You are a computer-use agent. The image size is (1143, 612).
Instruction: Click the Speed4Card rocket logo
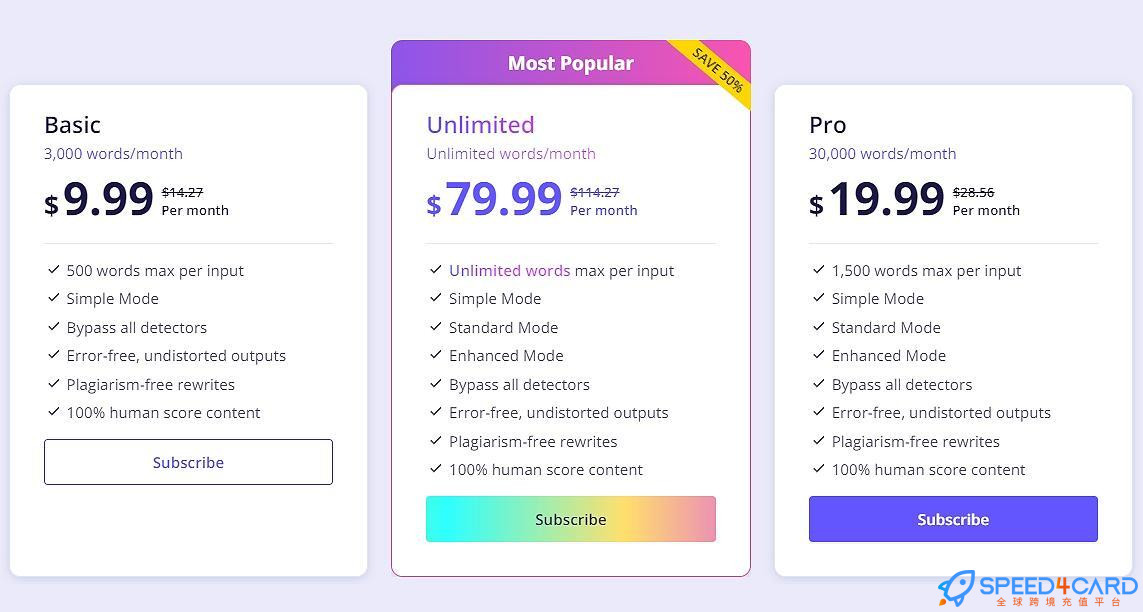(x=957, y=588)
